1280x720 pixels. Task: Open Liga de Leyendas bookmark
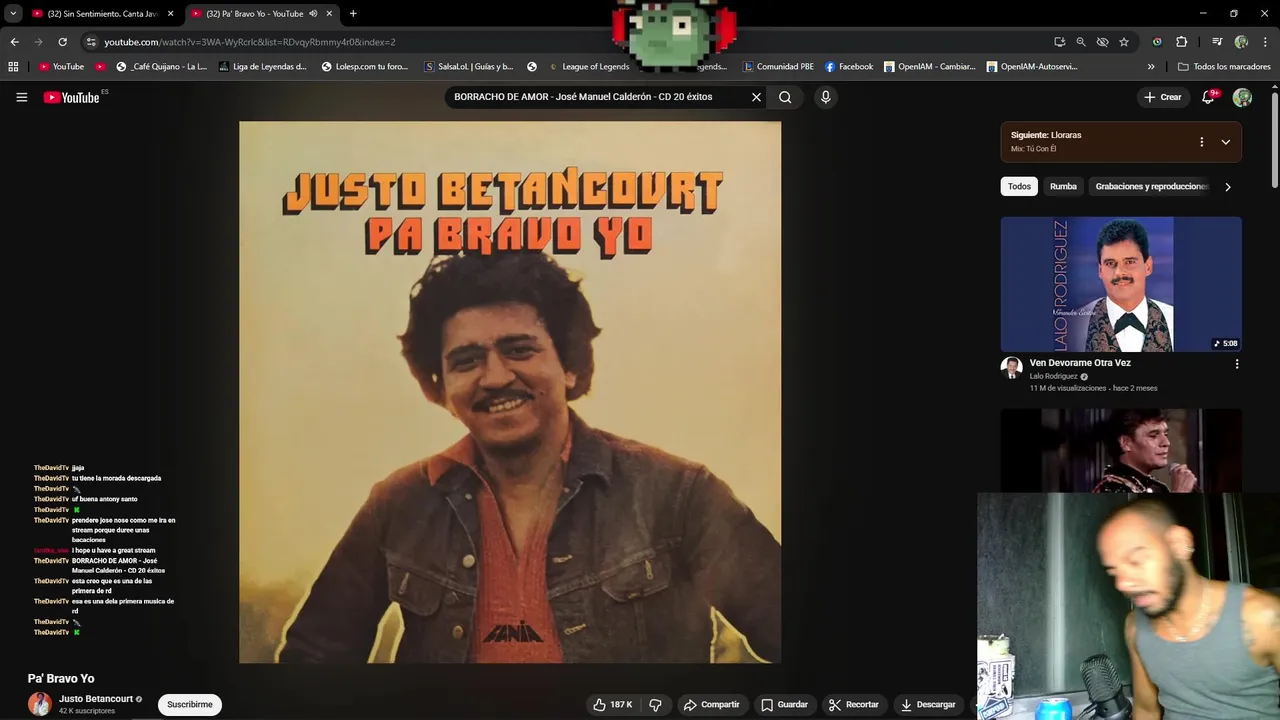pos(262,67)
